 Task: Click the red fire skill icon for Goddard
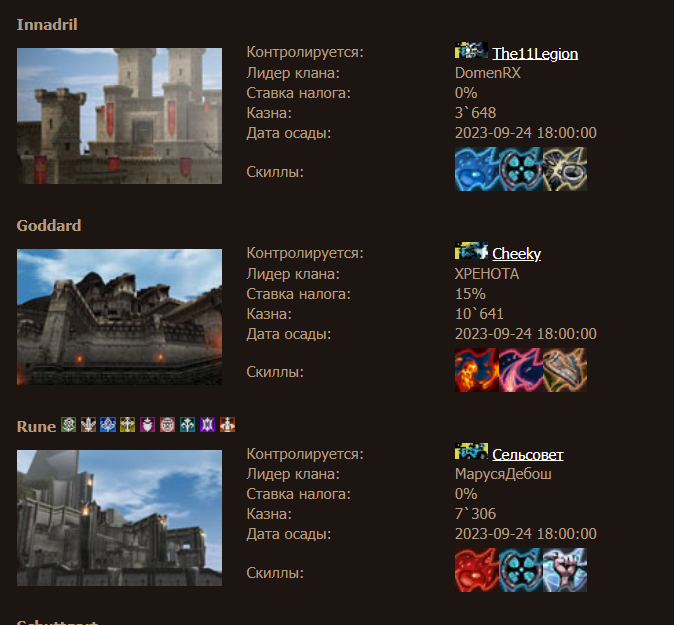[x=476, y=370]
